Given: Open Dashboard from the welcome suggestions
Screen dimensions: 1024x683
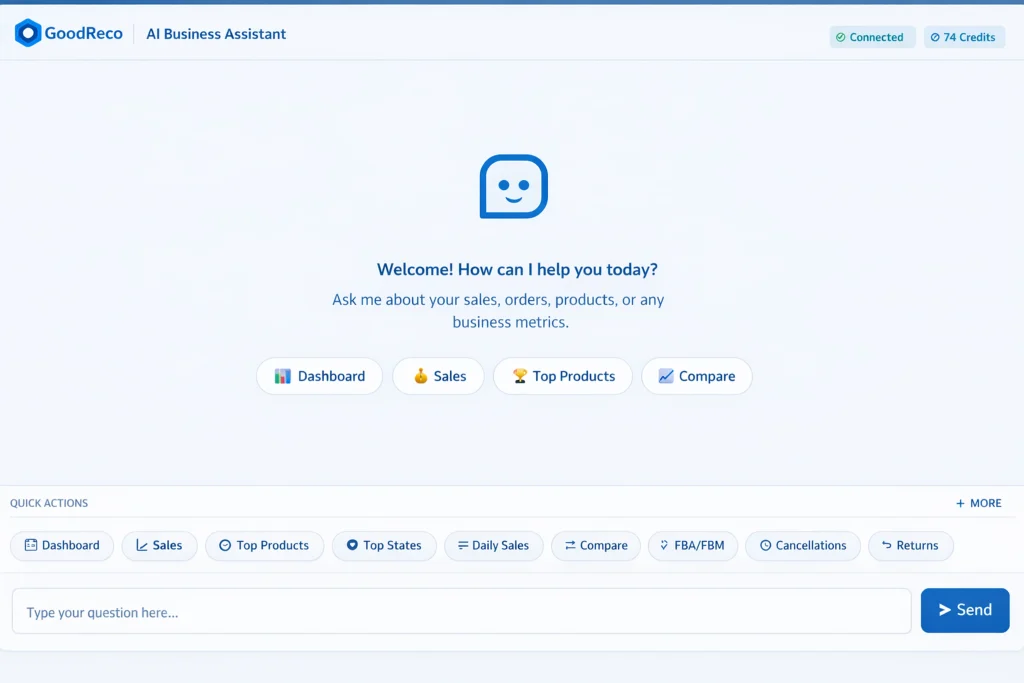Looking at the screenshot, I should tap(319, 376).
